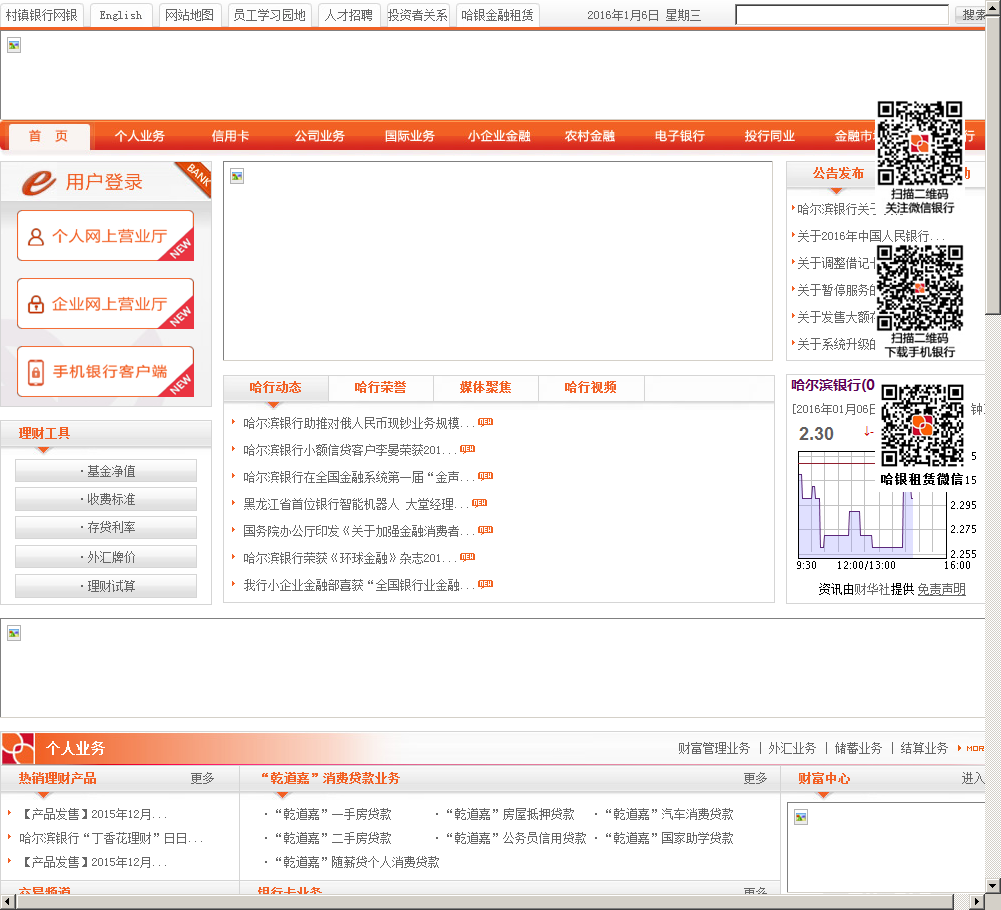This screenshot has height=910, width=1001.
Task: Switch to the 哈行视频 tab
Action: point(591,388)
